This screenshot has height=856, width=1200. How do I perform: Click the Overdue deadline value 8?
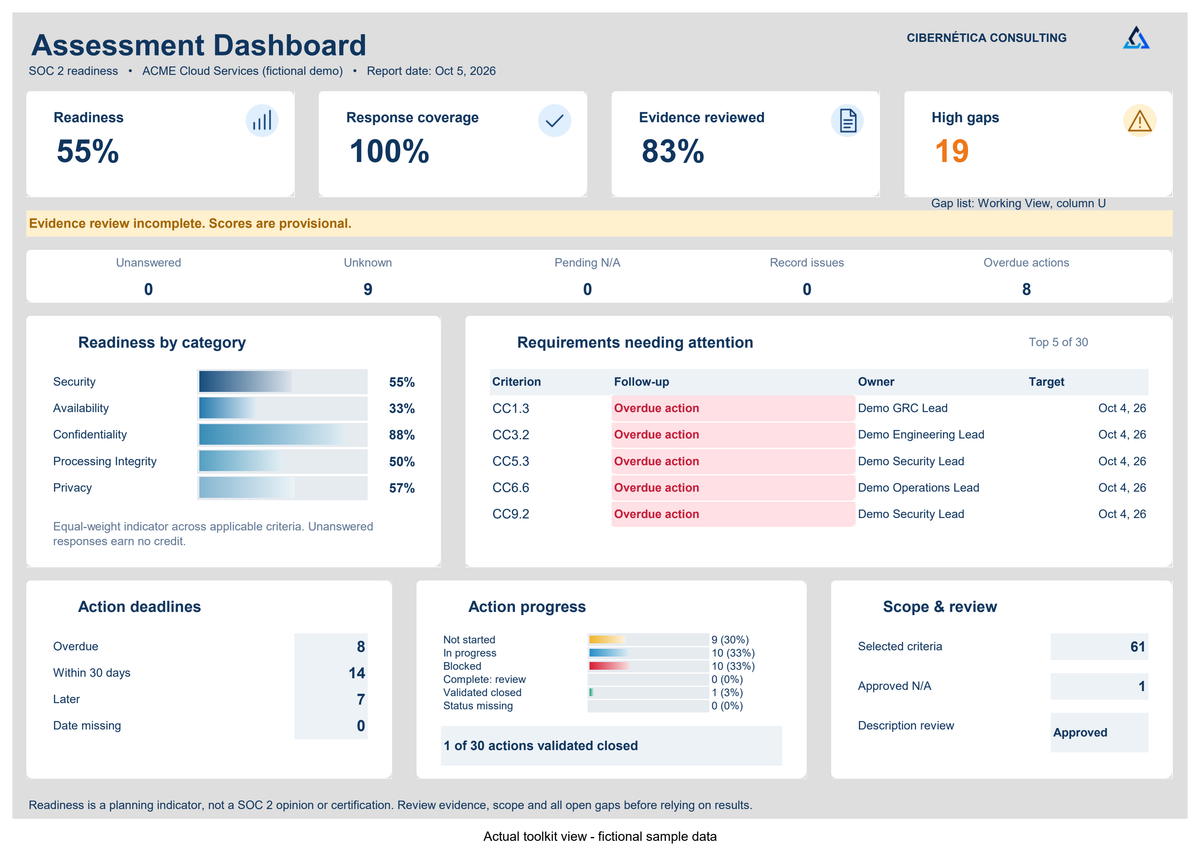pyautogui.click(x=331, y=647)
